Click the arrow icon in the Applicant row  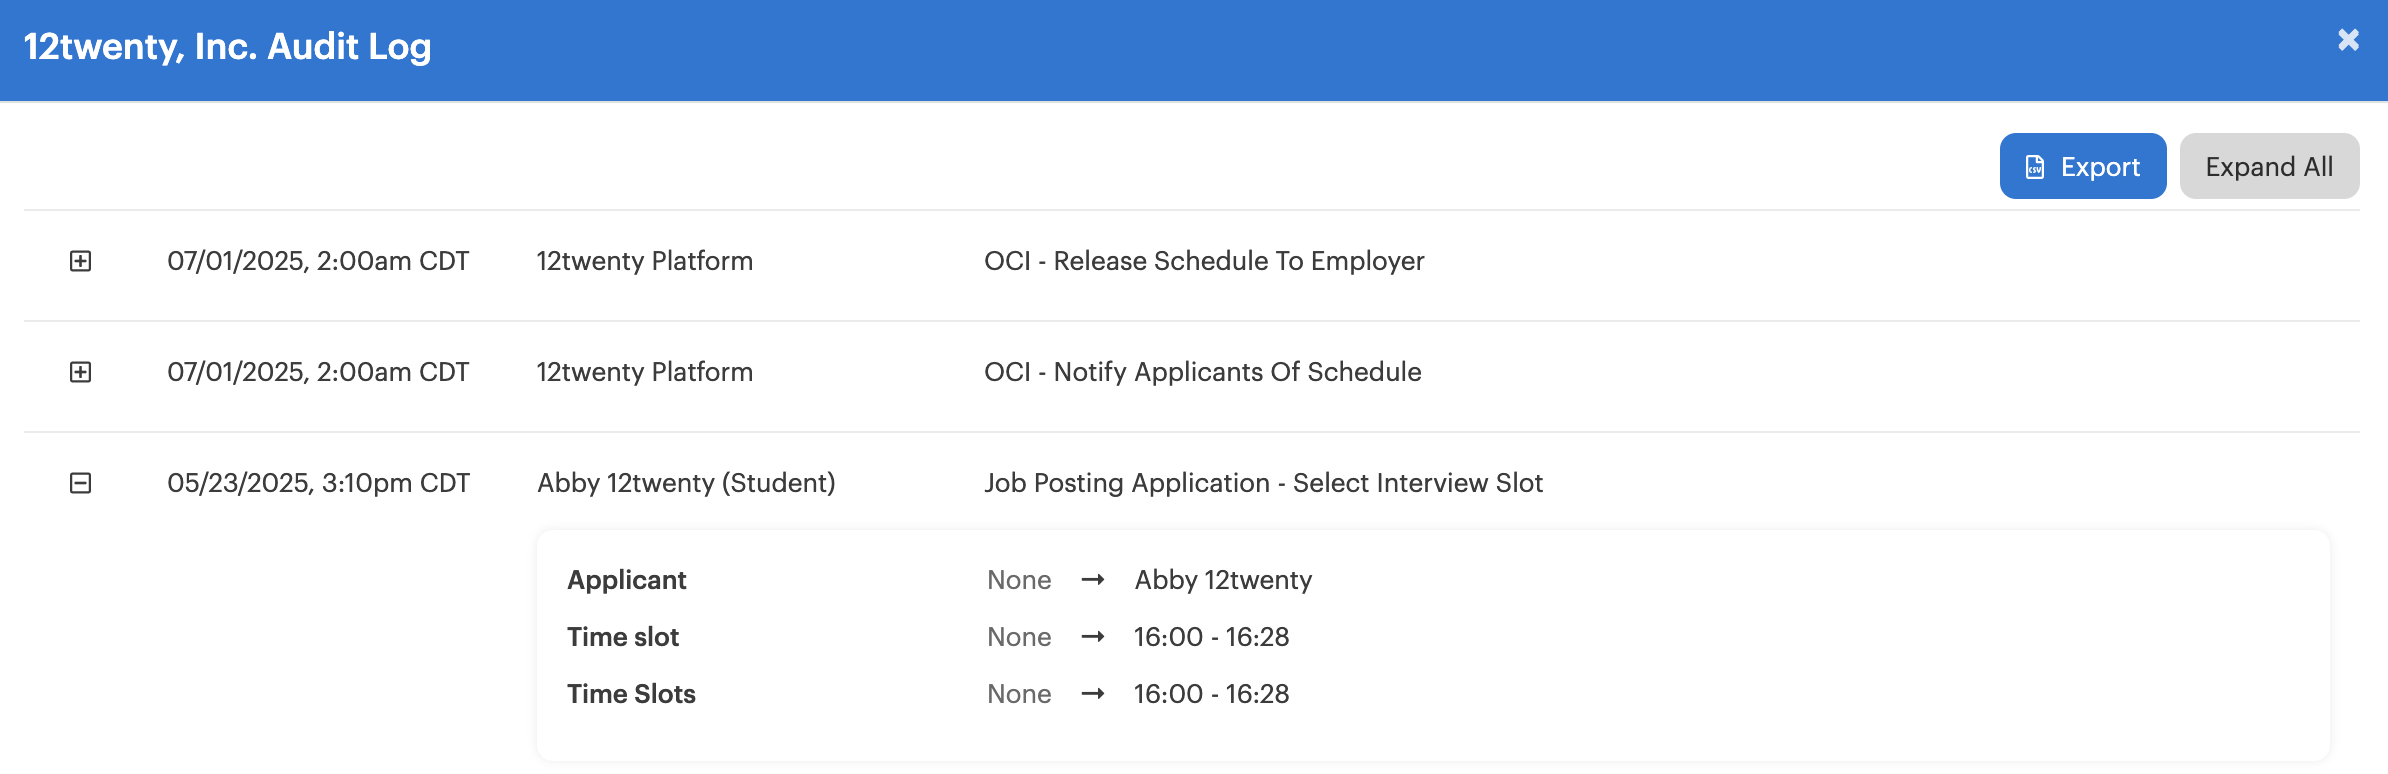1093,580
